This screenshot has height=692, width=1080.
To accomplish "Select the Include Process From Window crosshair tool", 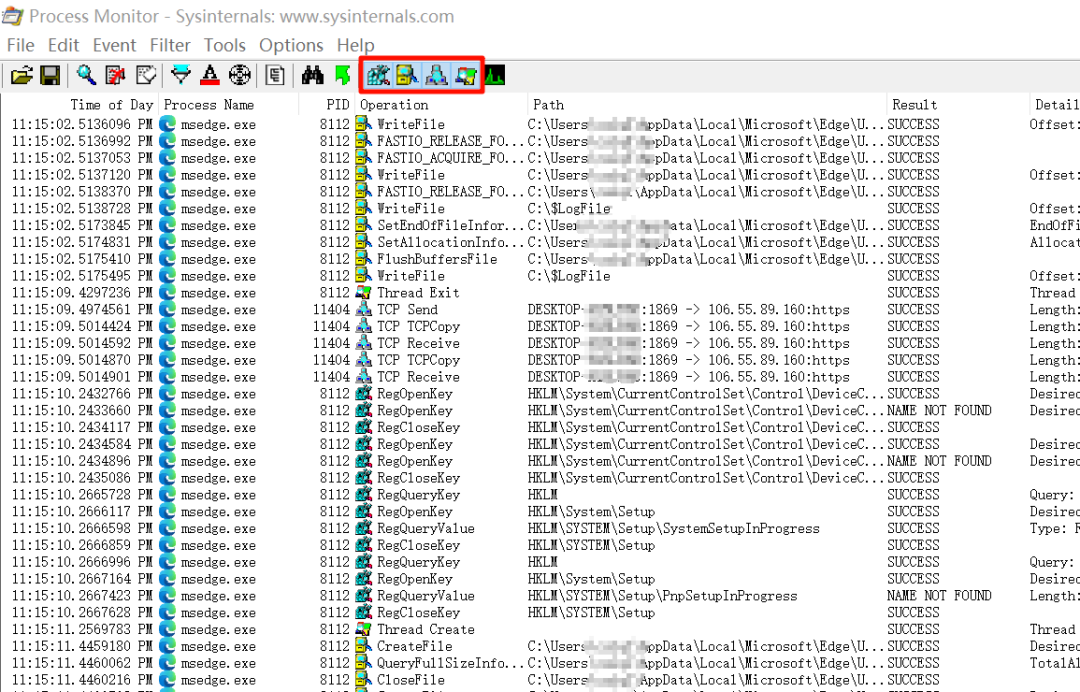I will [238, 74].
